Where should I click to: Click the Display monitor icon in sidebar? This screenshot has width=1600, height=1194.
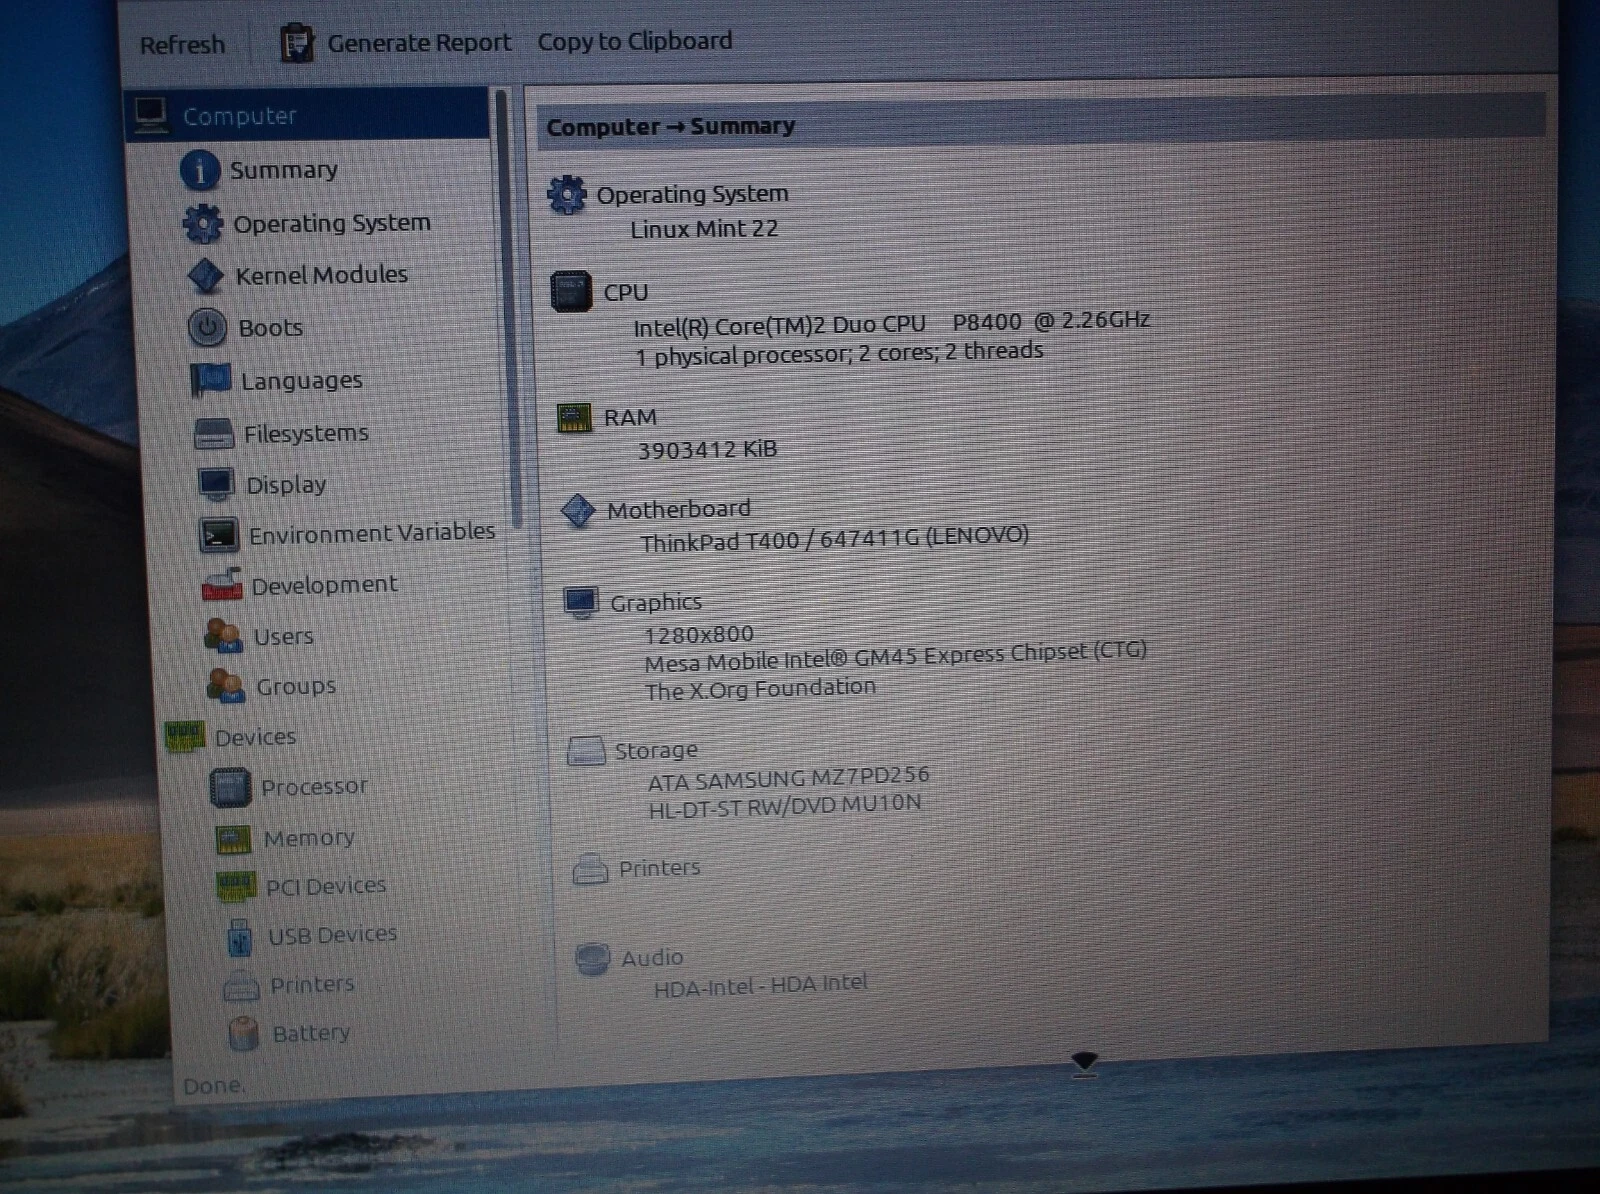click(216, 484)
